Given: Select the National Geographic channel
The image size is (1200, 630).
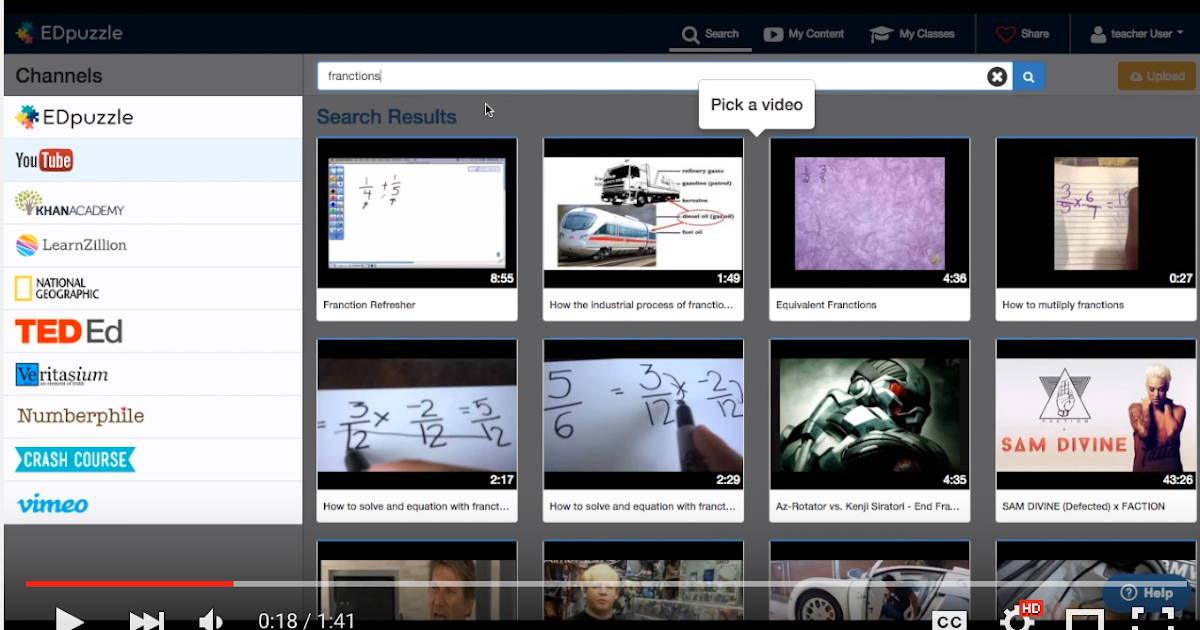Looking at the screenshot, I should [153, 288].
